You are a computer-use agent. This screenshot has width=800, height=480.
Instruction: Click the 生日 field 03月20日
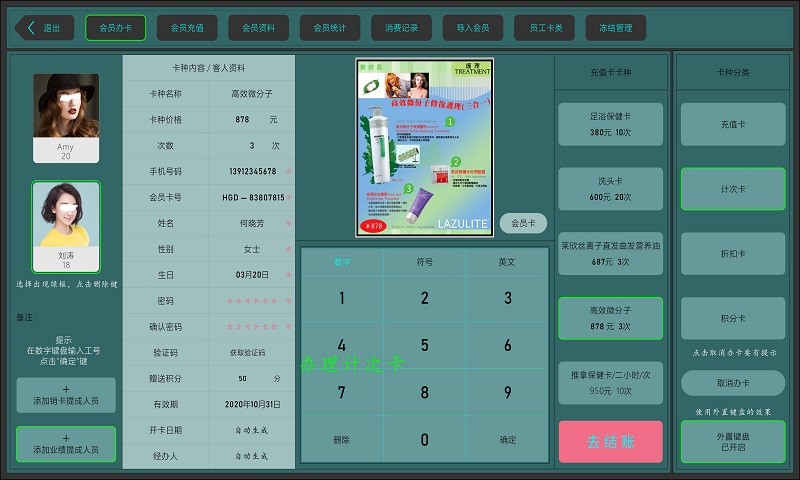click(x=252, y=275)
